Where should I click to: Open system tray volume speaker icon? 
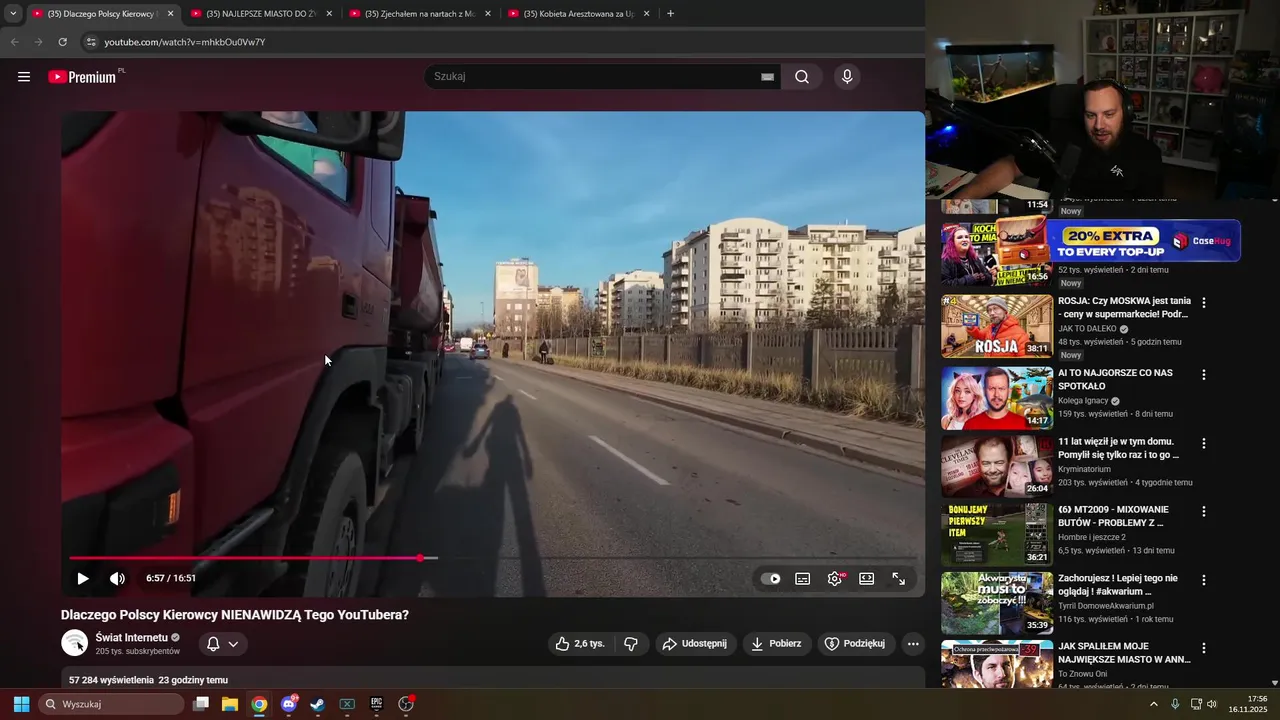pos(1212,704)
